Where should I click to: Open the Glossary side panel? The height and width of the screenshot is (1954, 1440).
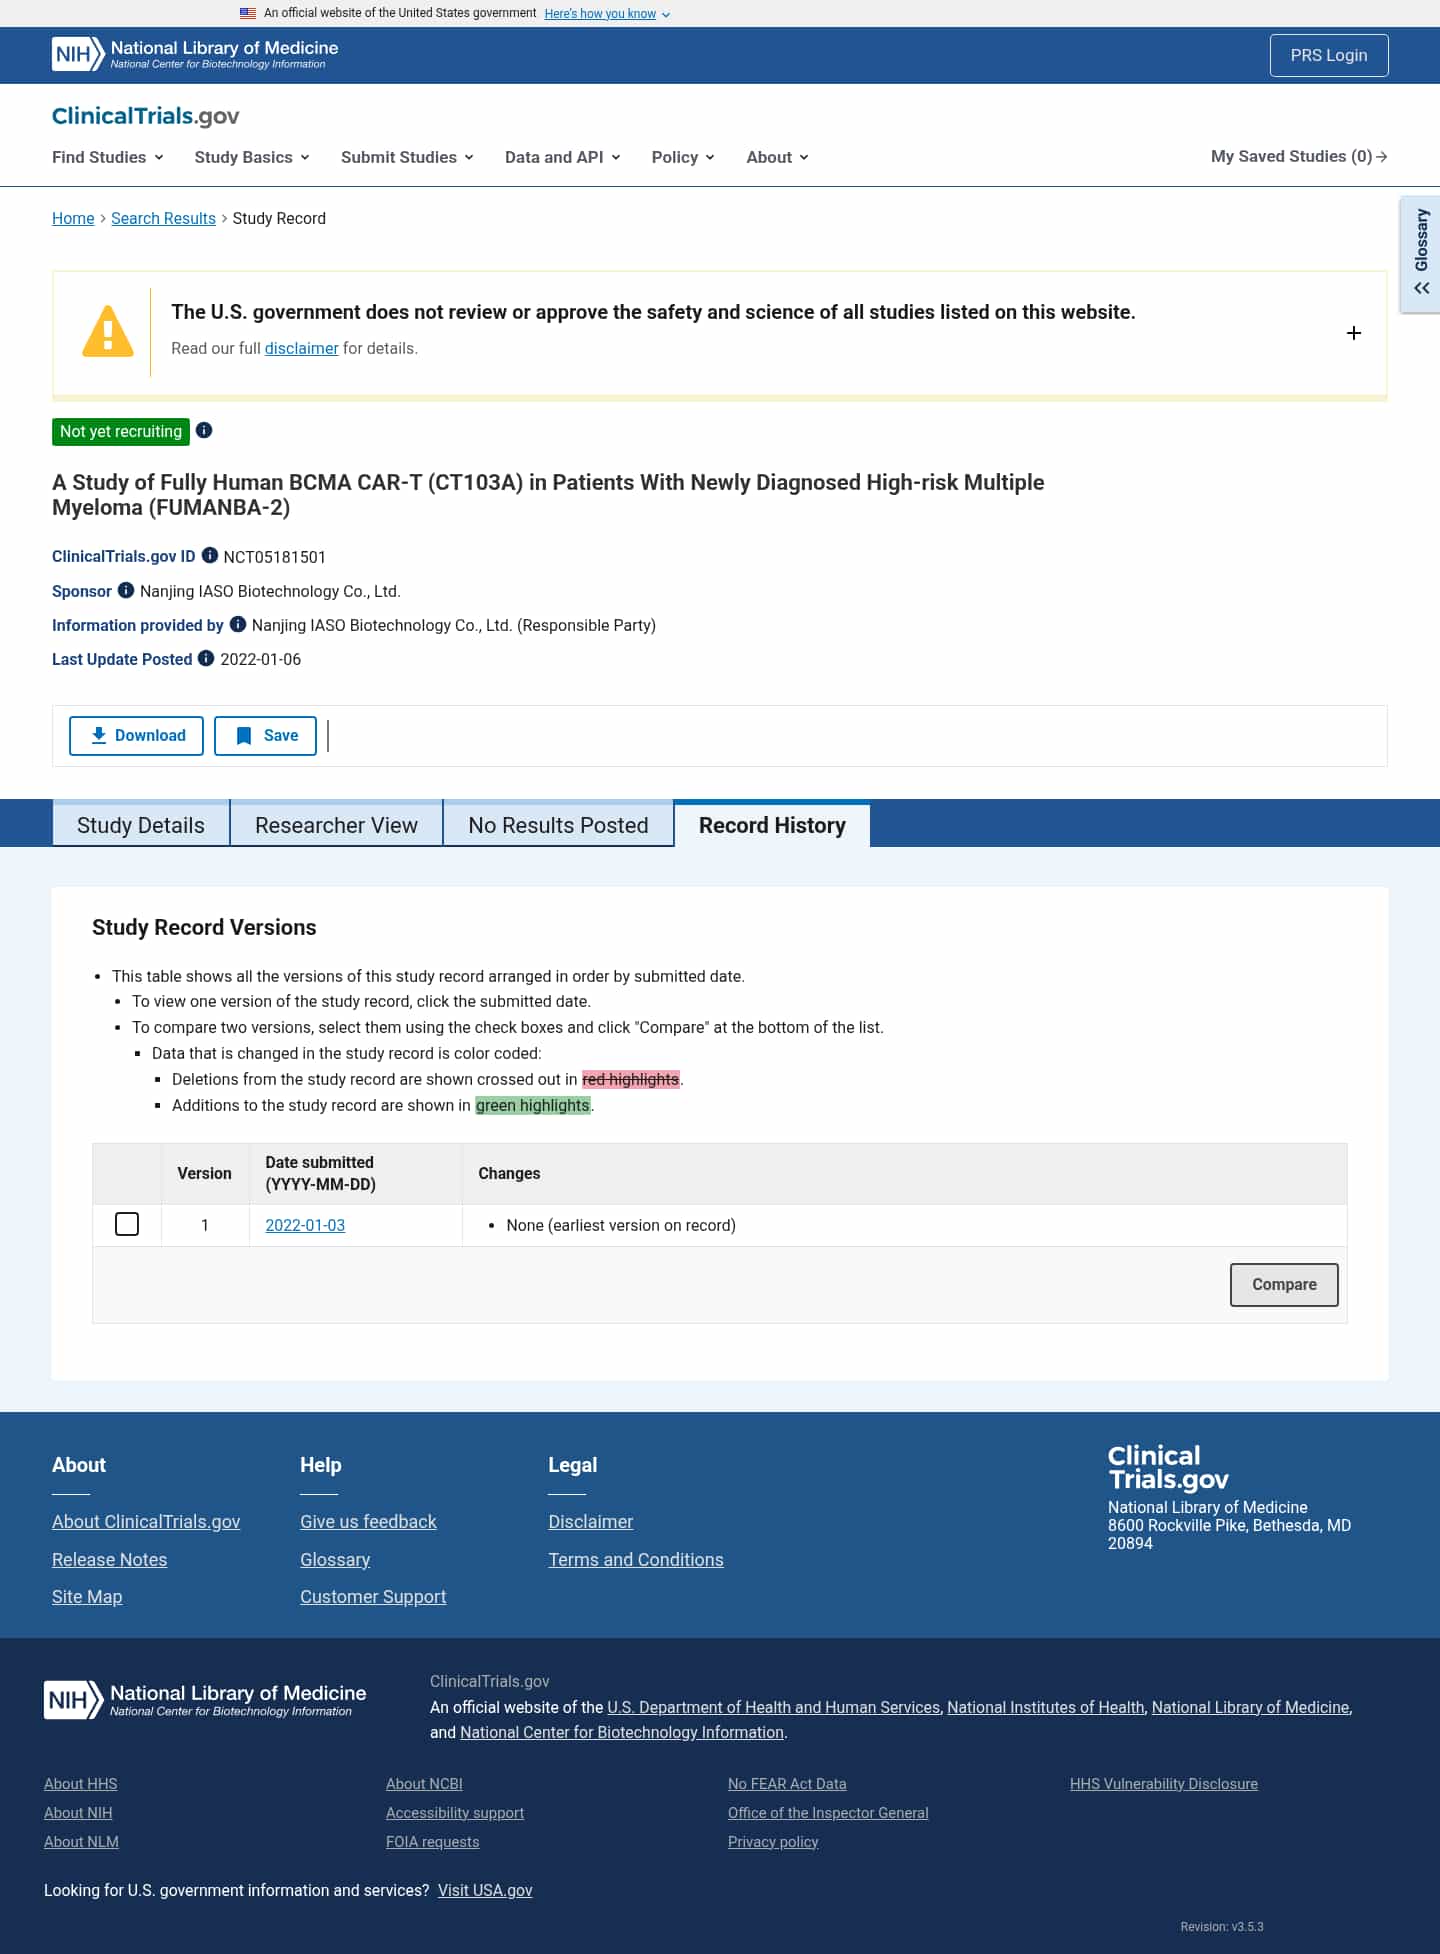pyautogui.click(x=1420, y=254)
